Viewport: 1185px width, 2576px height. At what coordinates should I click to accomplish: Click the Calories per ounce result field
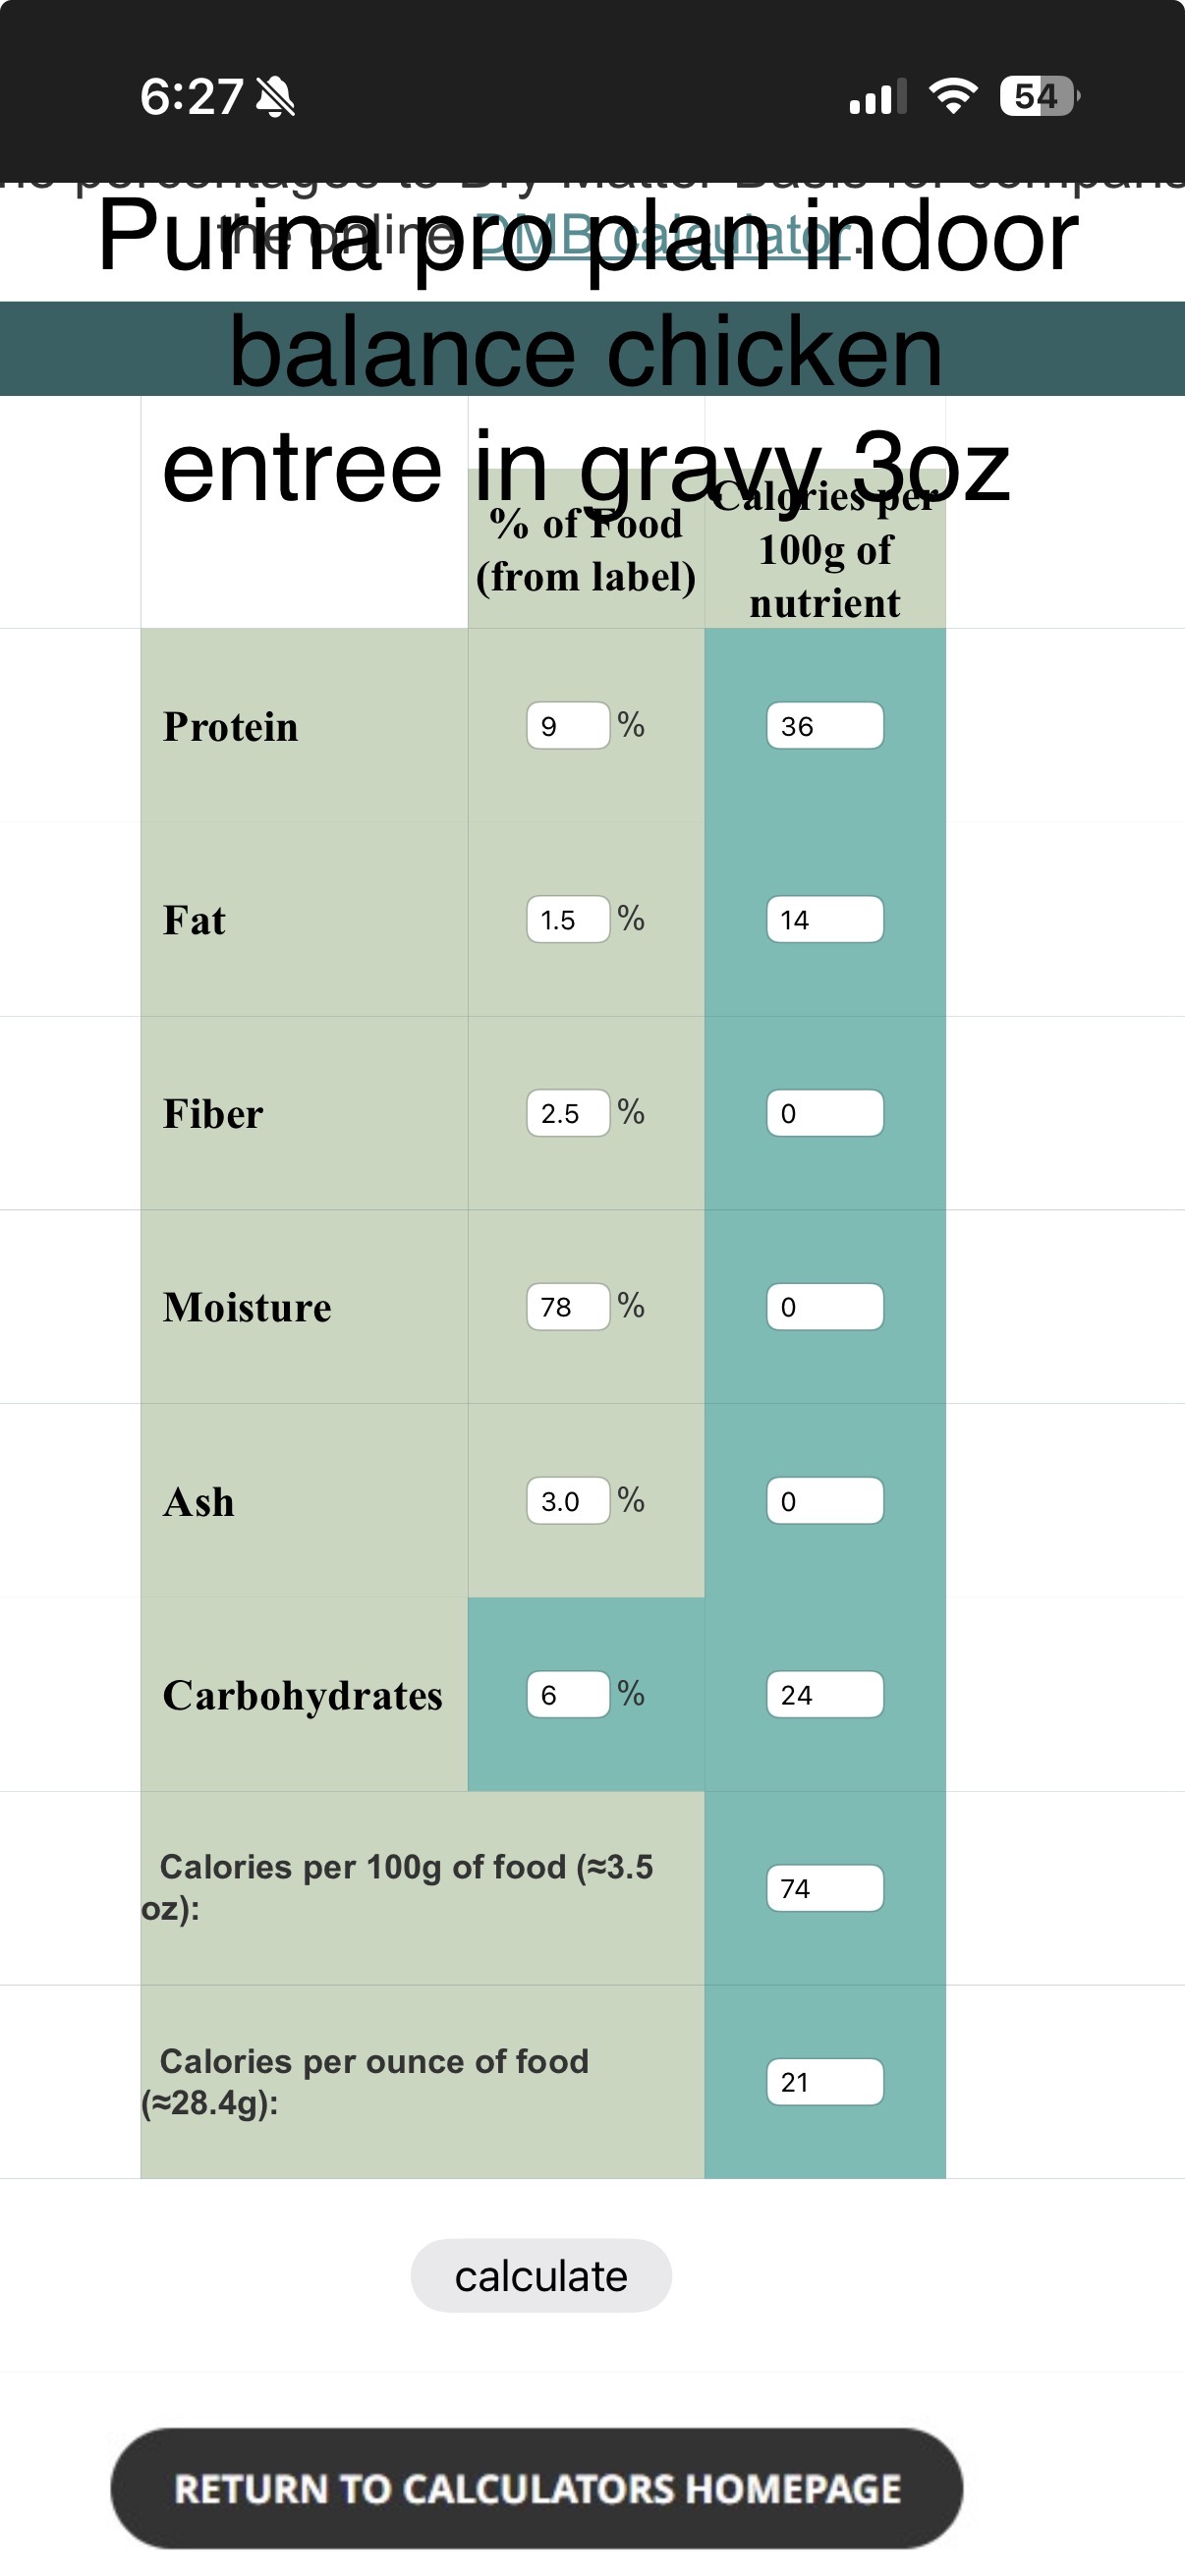pyautogui.click(x=825, y=2082)
